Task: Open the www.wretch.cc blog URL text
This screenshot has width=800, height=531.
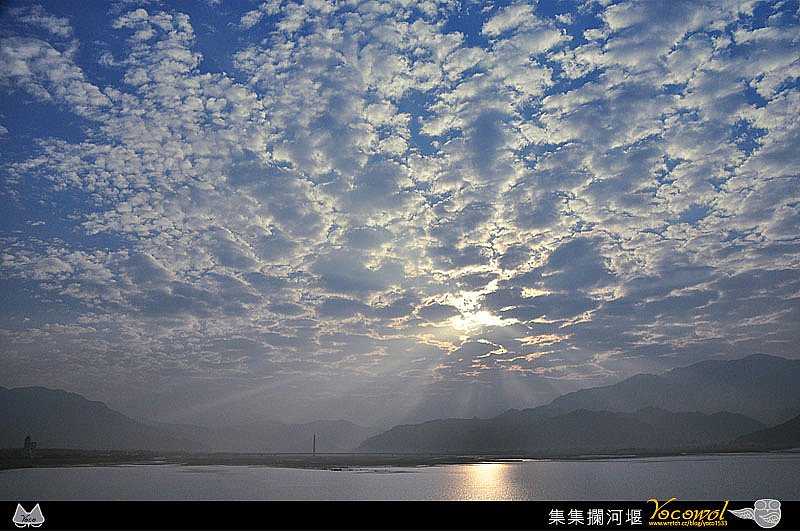Action: tap(687, 523)
